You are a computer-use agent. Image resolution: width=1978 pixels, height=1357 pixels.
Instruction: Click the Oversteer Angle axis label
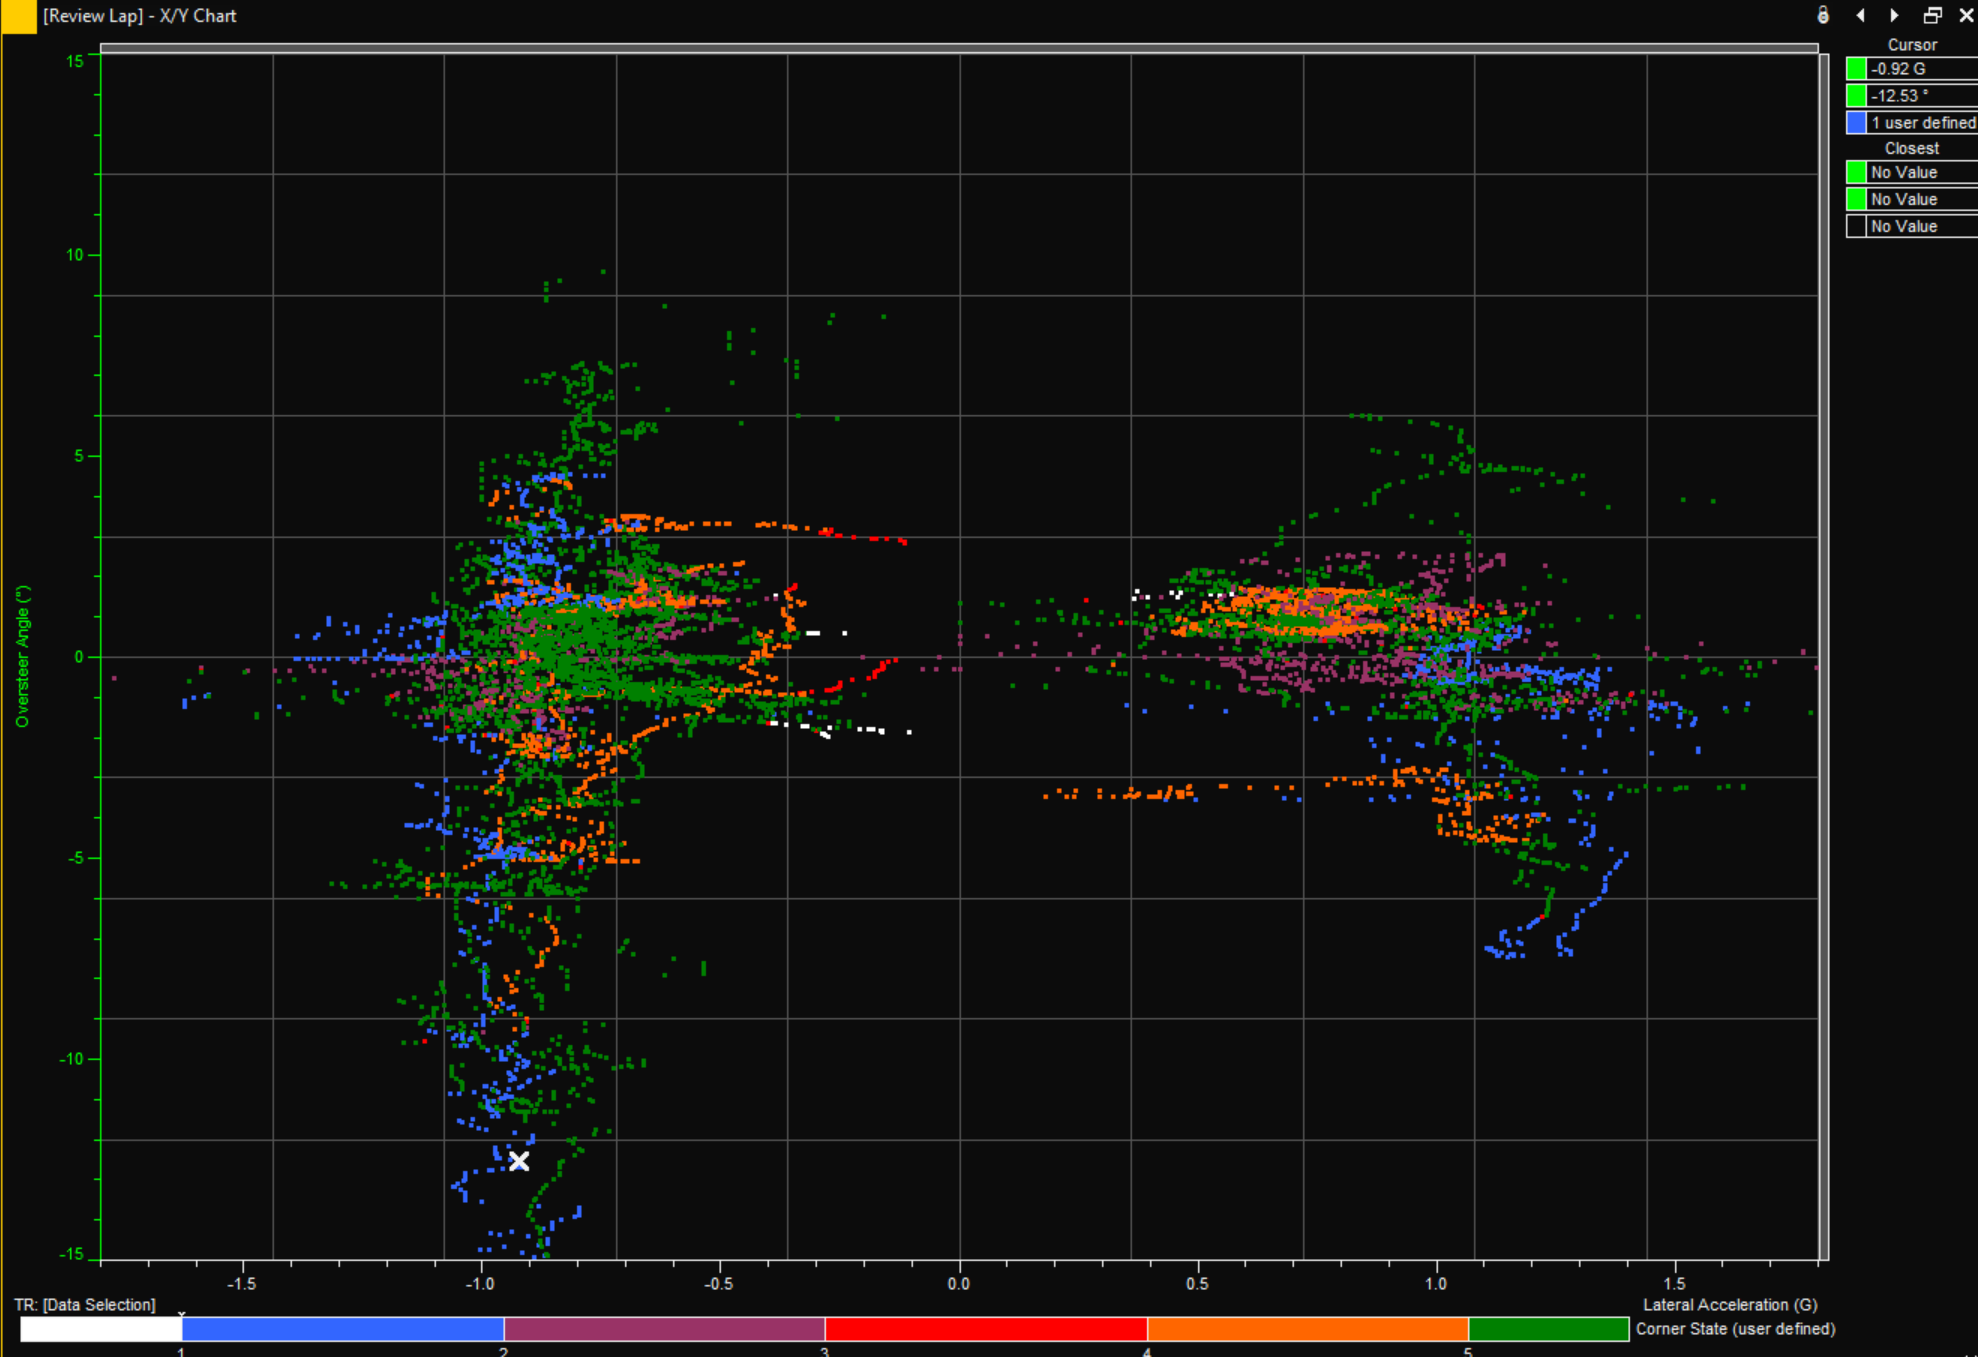coord(22,657)
